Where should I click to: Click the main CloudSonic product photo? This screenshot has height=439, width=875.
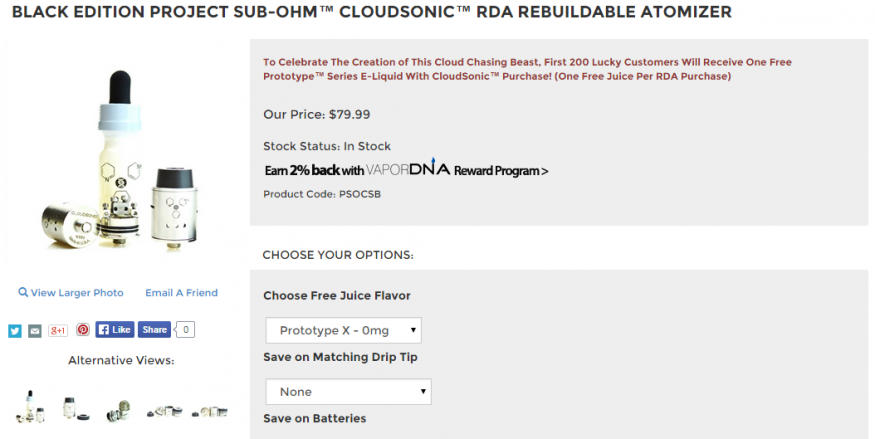(120, 160)
